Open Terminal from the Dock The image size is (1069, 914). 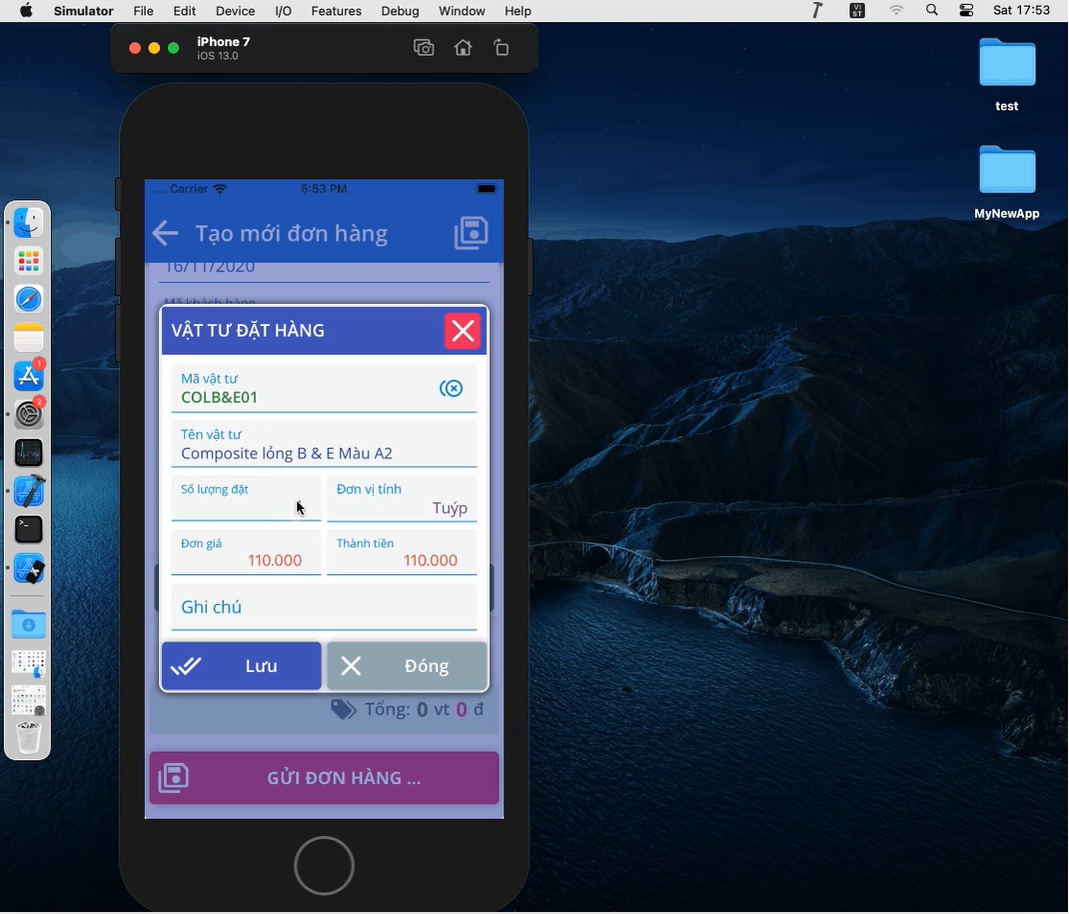coord(29,529)
